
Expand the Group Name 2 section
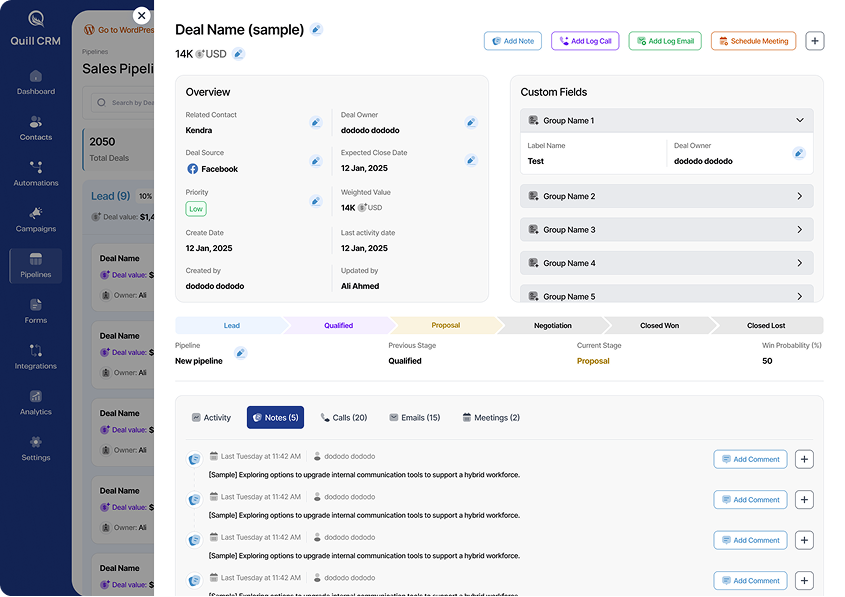point(799,197)
